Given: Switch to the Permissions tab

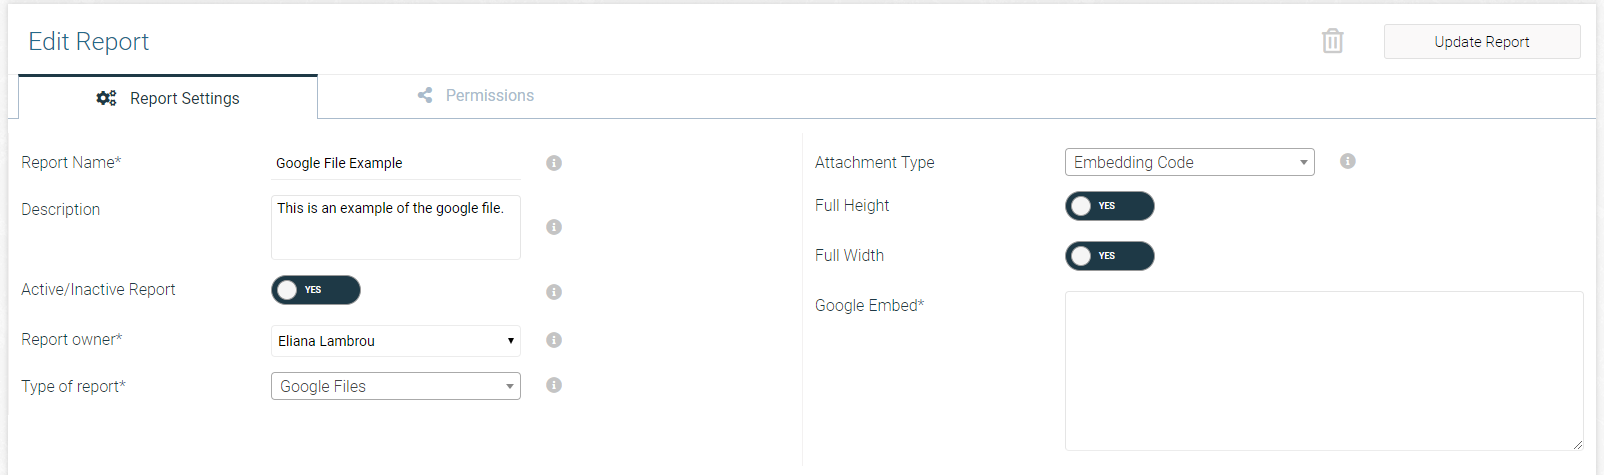Looking at the screenshot, I should pos(475,96).
